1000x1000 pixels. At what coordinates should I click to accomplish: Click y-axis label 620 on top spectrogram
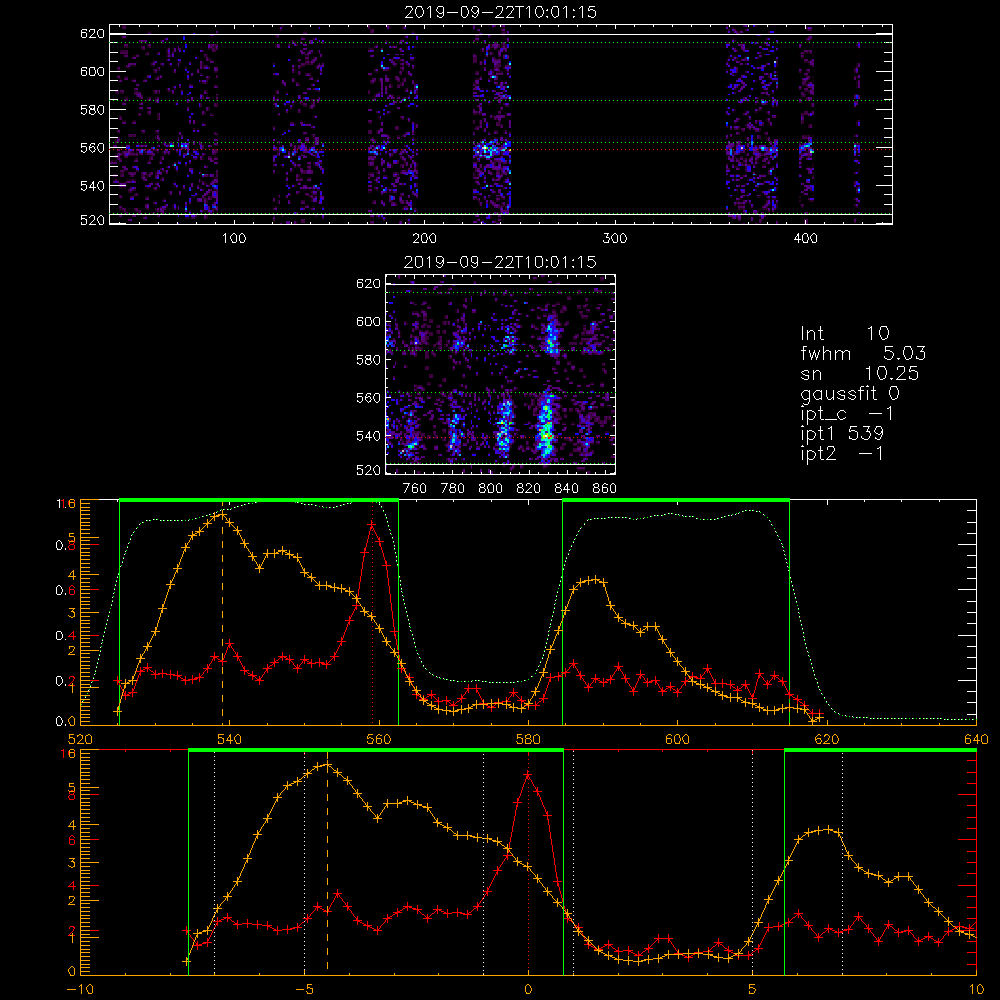coord(92,34)
